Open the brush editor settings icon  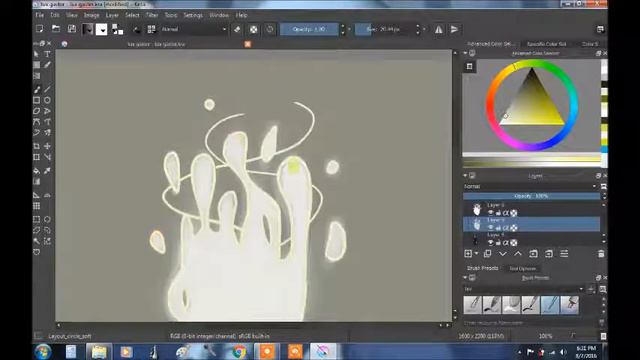[137, 29]
